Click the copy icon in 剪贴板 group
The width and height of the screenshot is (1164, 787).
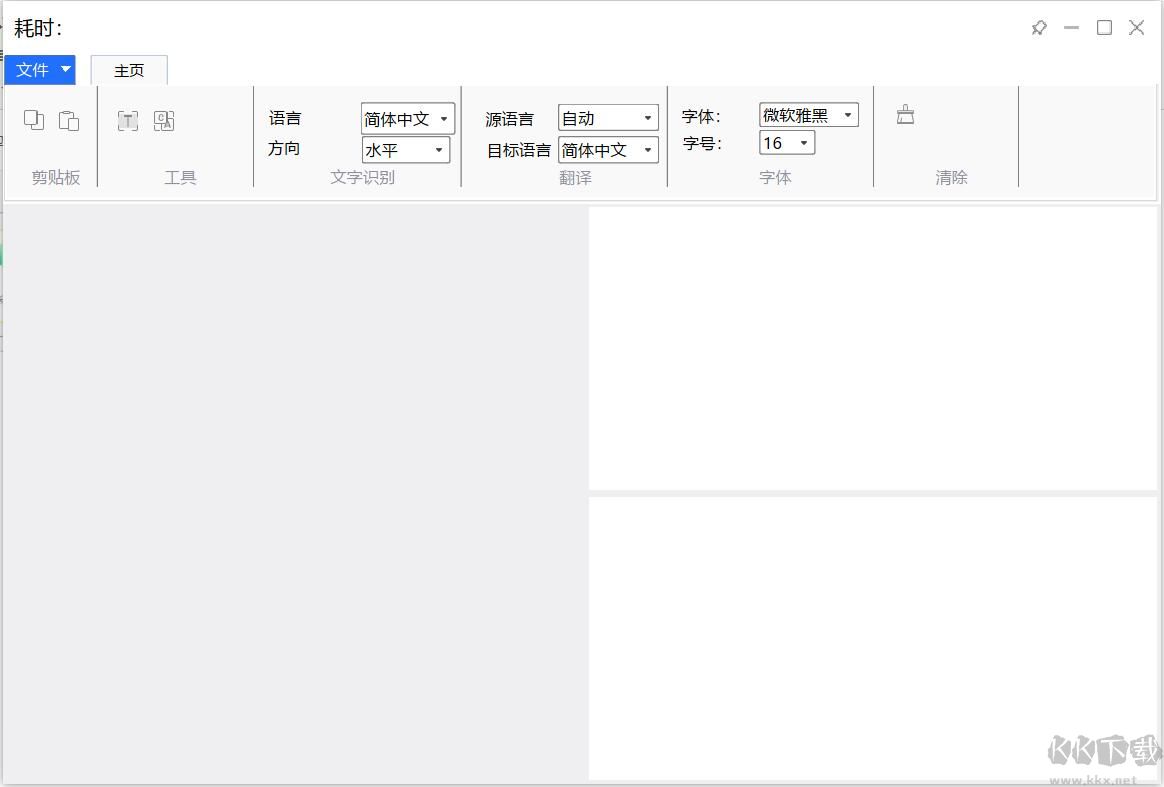coord(33,119)
